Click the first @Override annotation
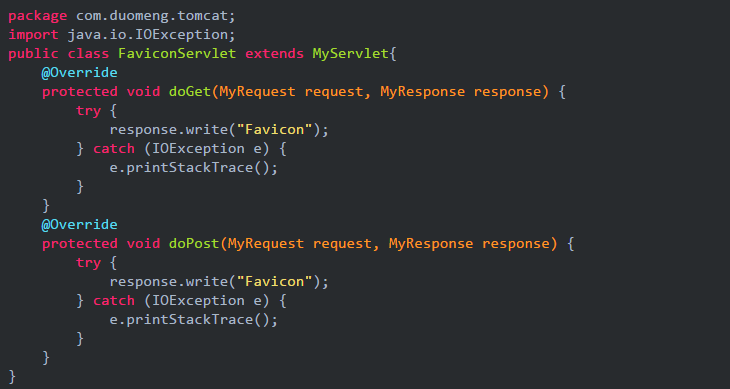This screenshot has height=389, width=730. tap(80, 73)
